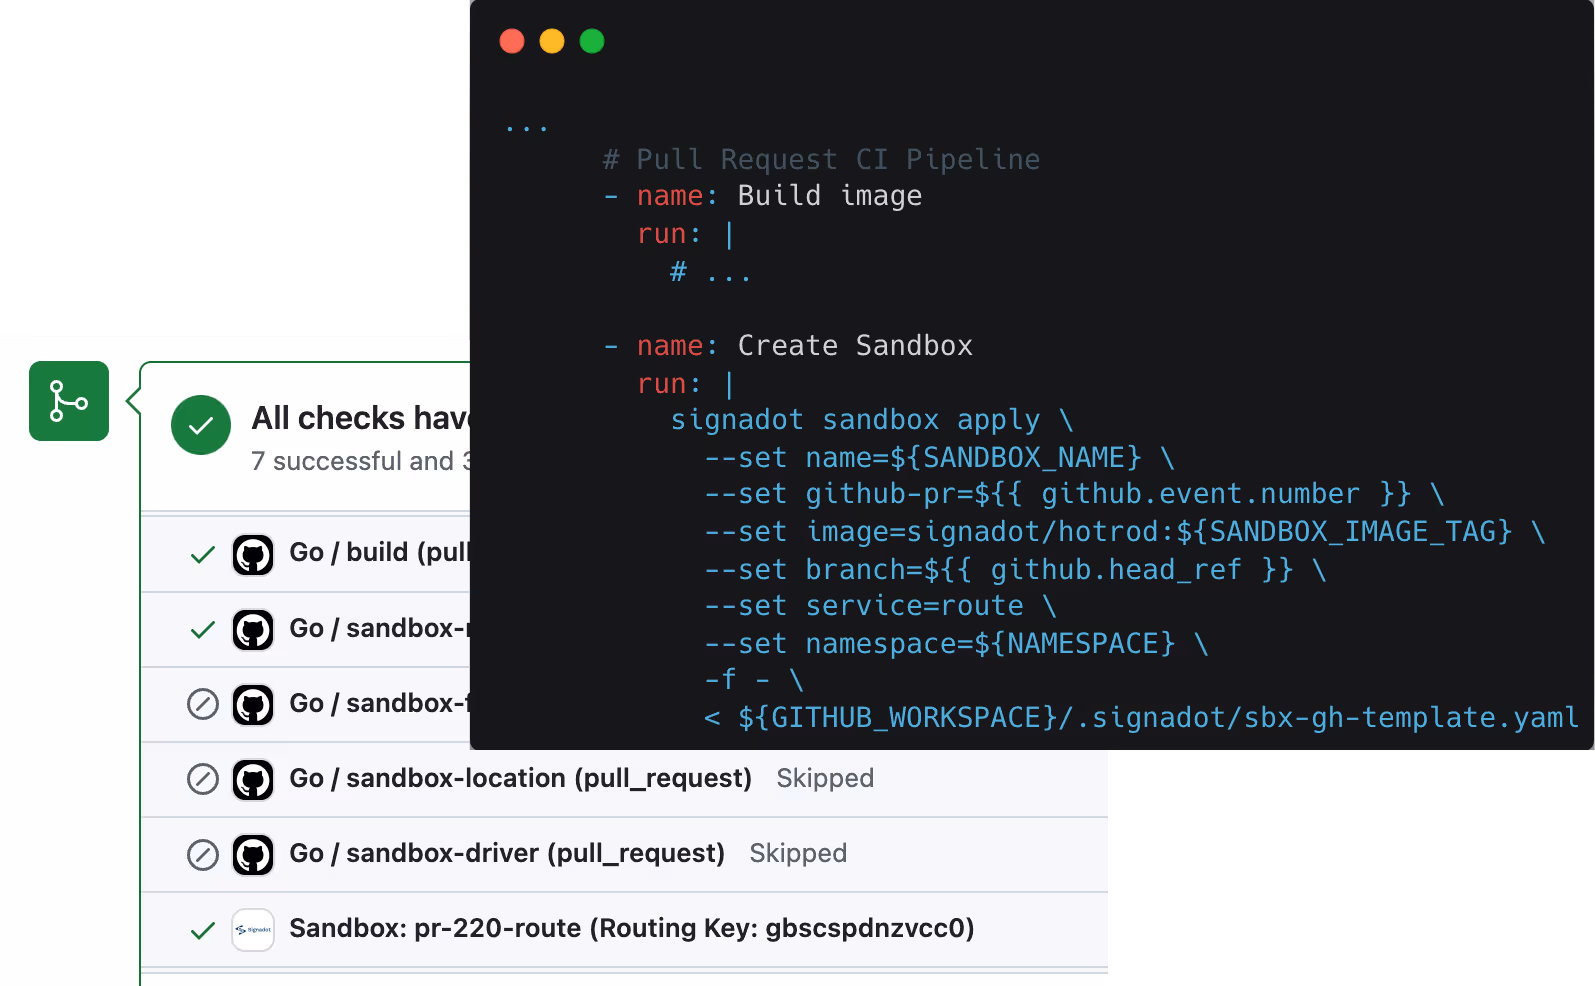1595x986 pixels.
Task: Open the Go / sandbox-driver (pull_request) check
Action: click(507, 853)
